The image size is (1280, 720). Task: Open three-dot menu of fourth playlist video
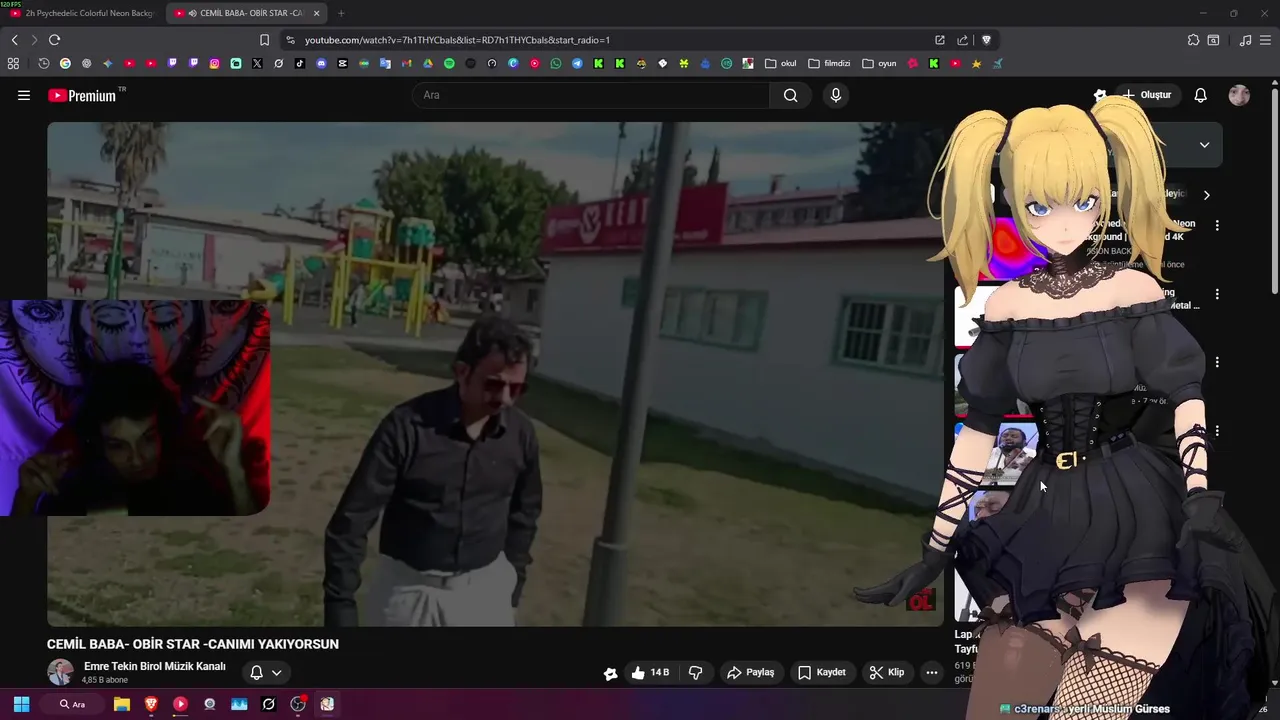coord(1217,431)
